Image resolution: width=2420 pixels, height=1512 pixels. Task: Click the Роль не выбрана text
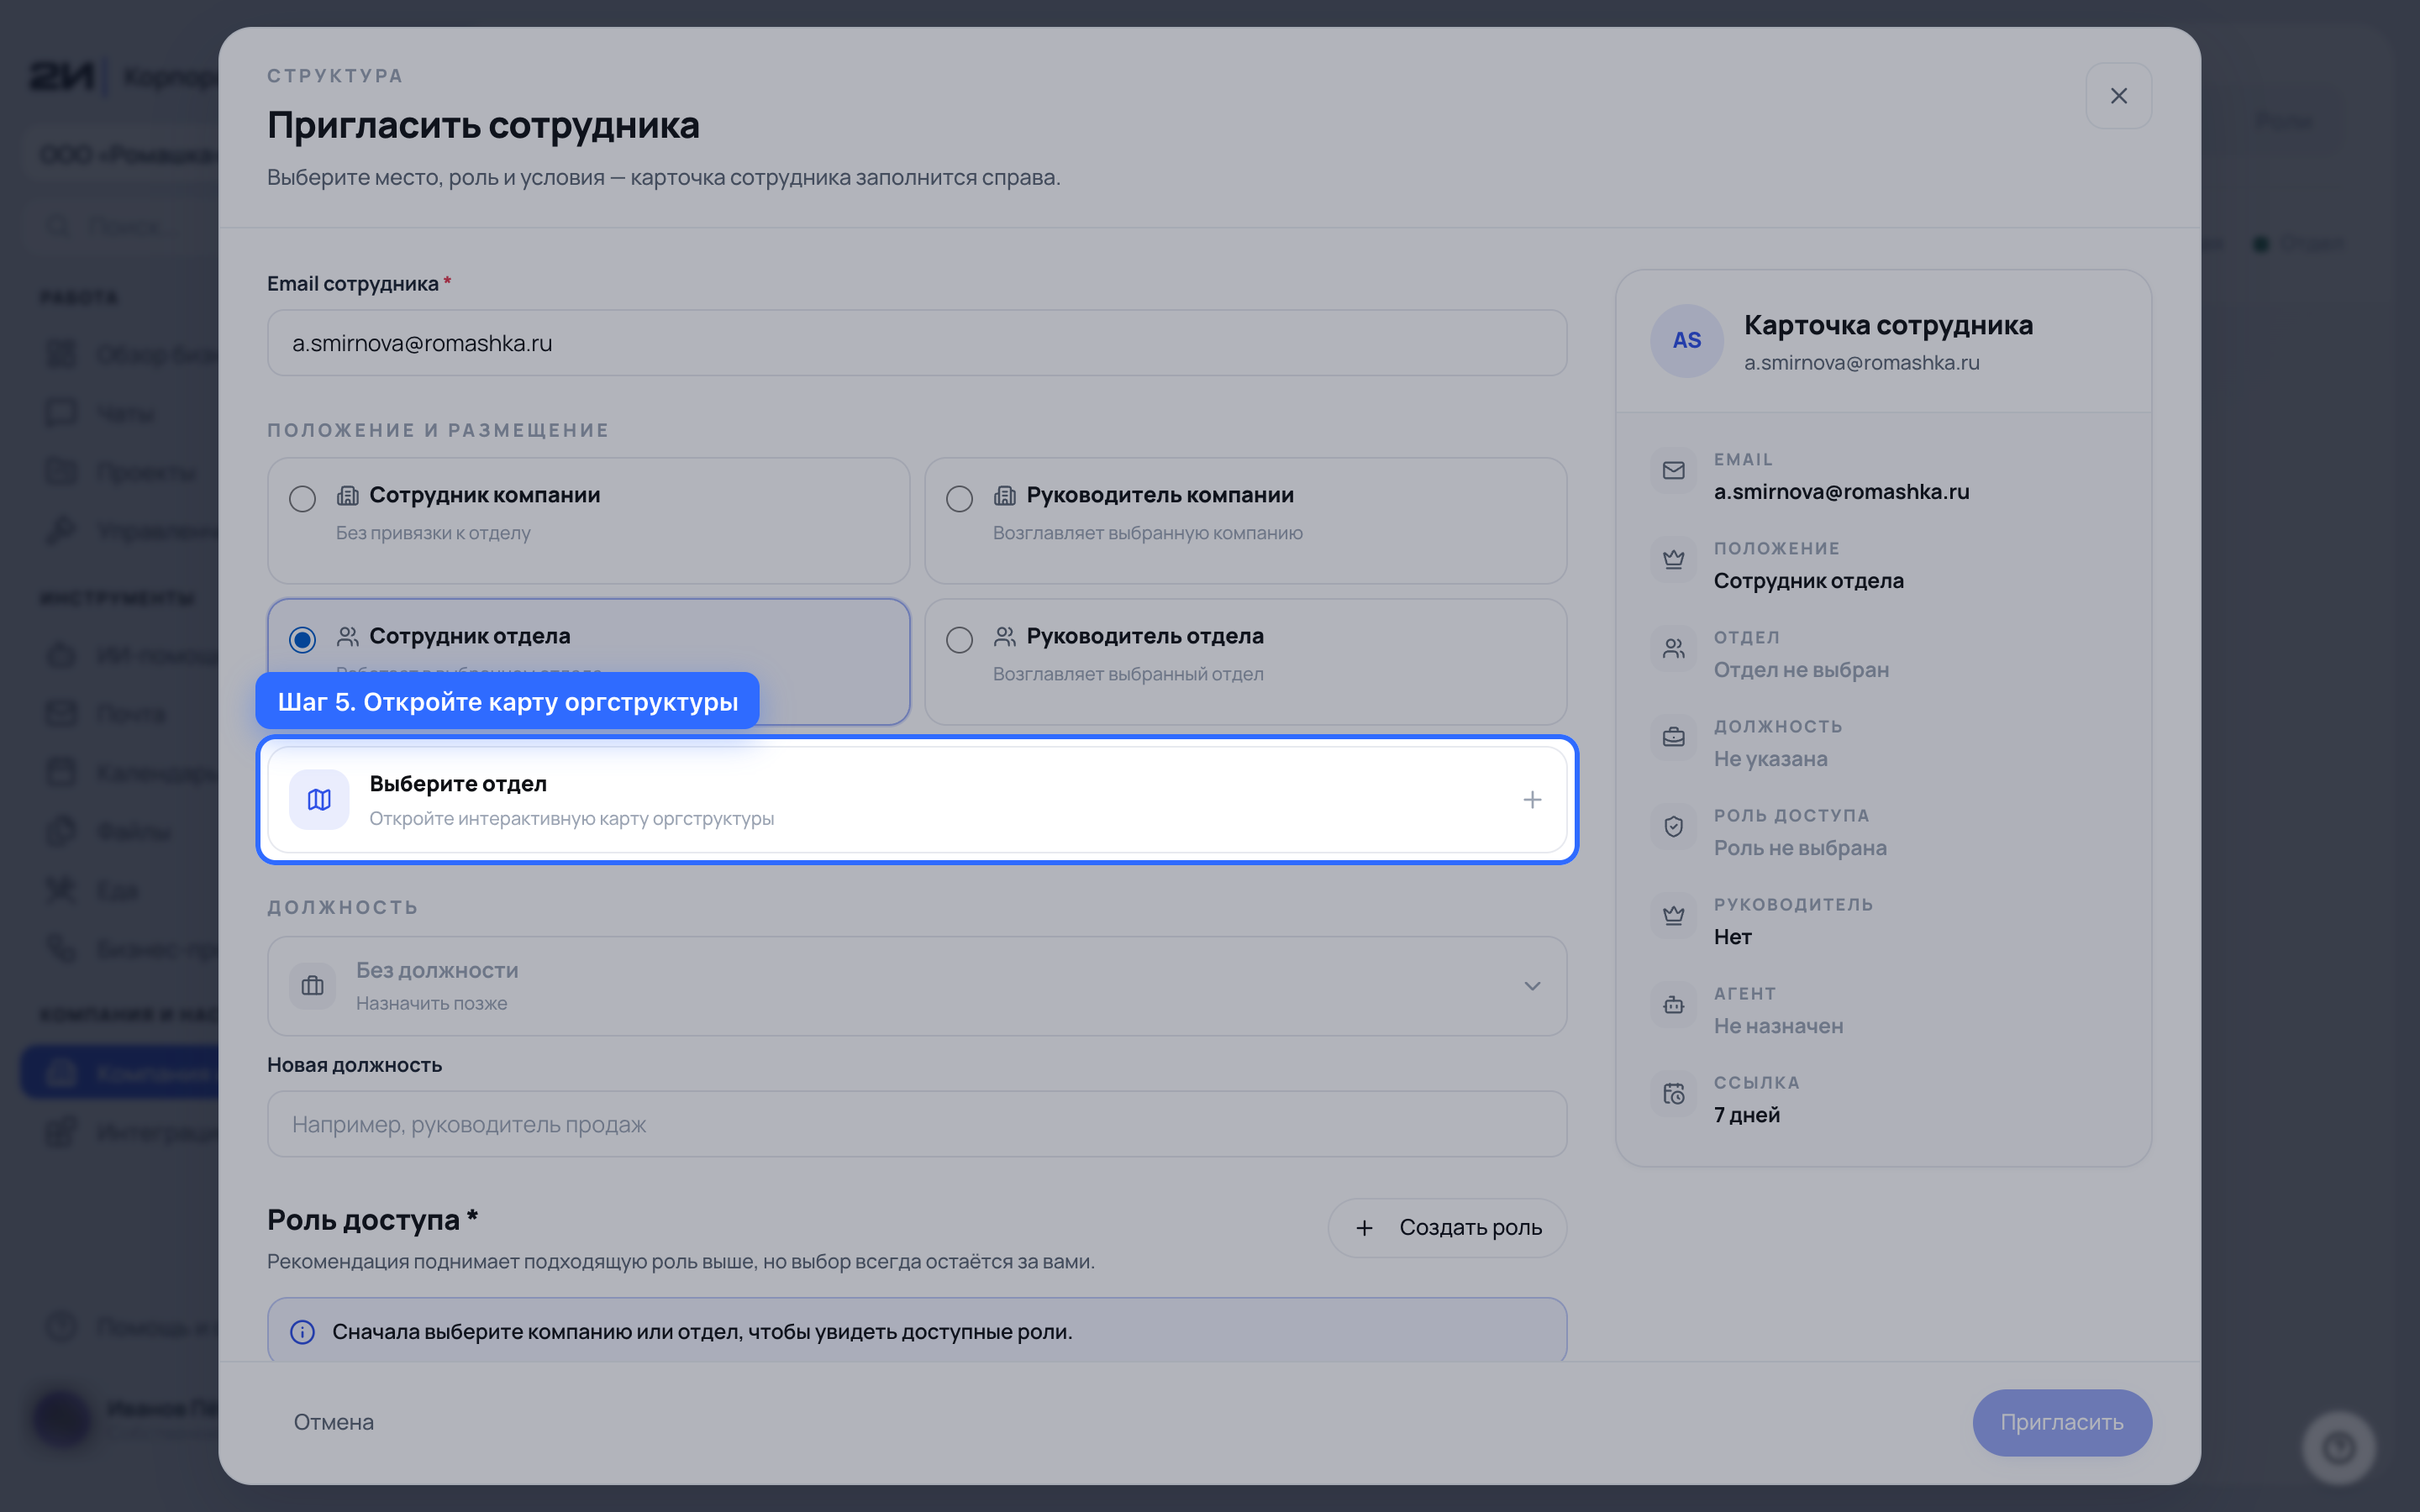(x=1800, y=848)
